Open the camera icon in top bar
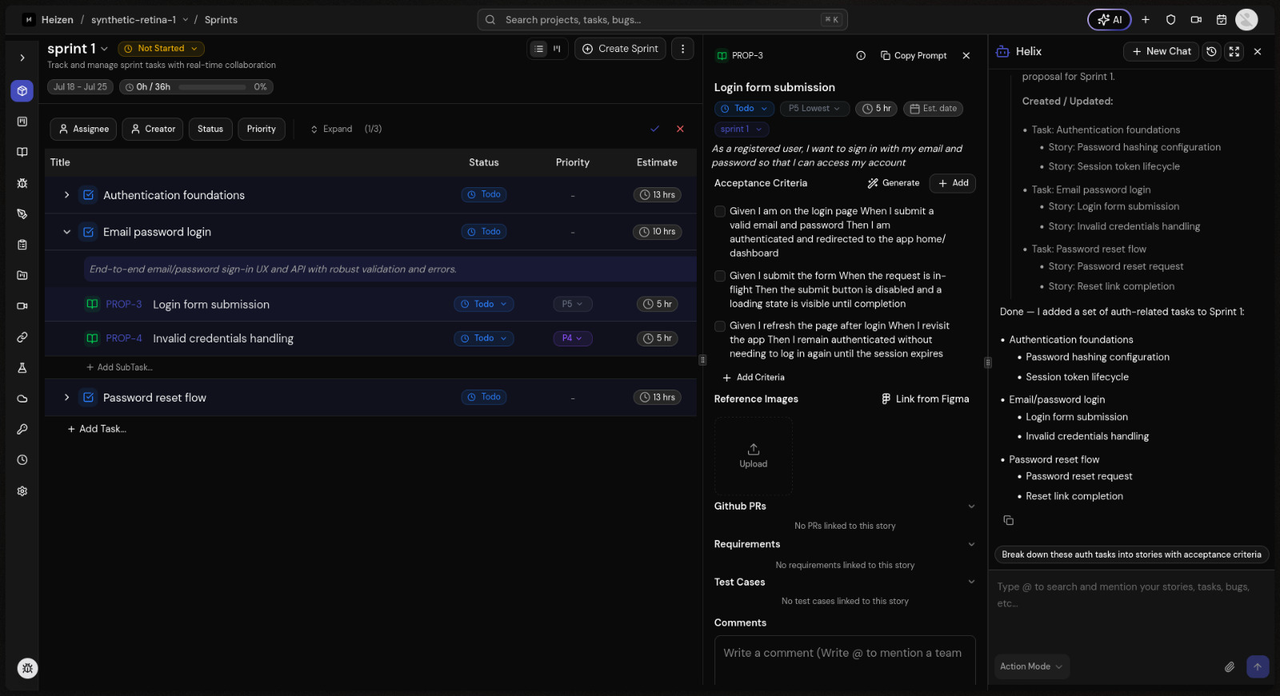This screenshot has height=696, width=1280. (1196, 19)
